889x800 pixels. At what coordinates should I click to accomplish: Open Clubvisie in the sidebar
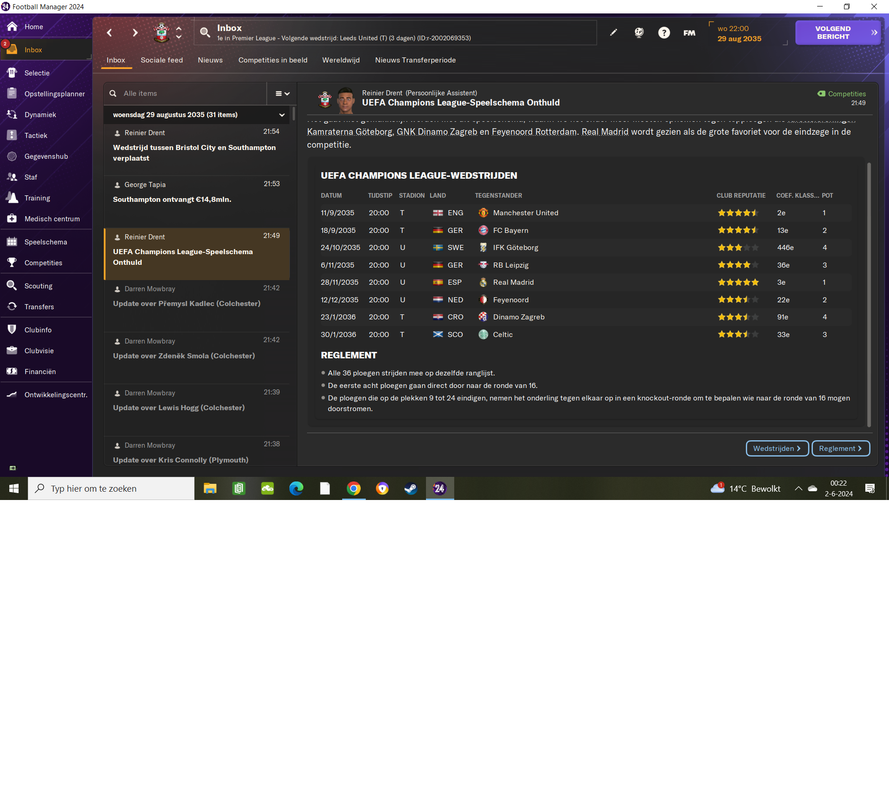click(x=39, y=351)
